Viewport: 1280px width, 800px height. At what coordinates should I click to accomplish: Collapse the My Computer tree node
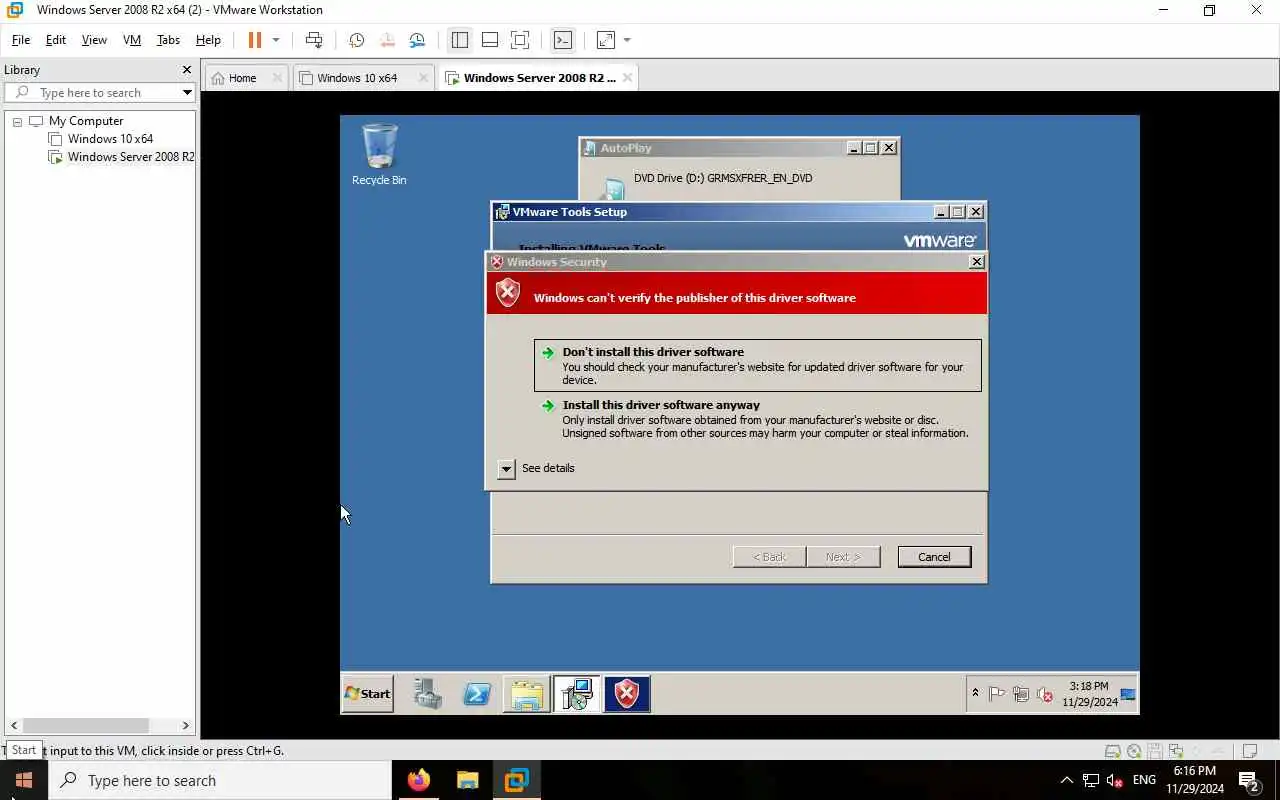tap(17, 121)
